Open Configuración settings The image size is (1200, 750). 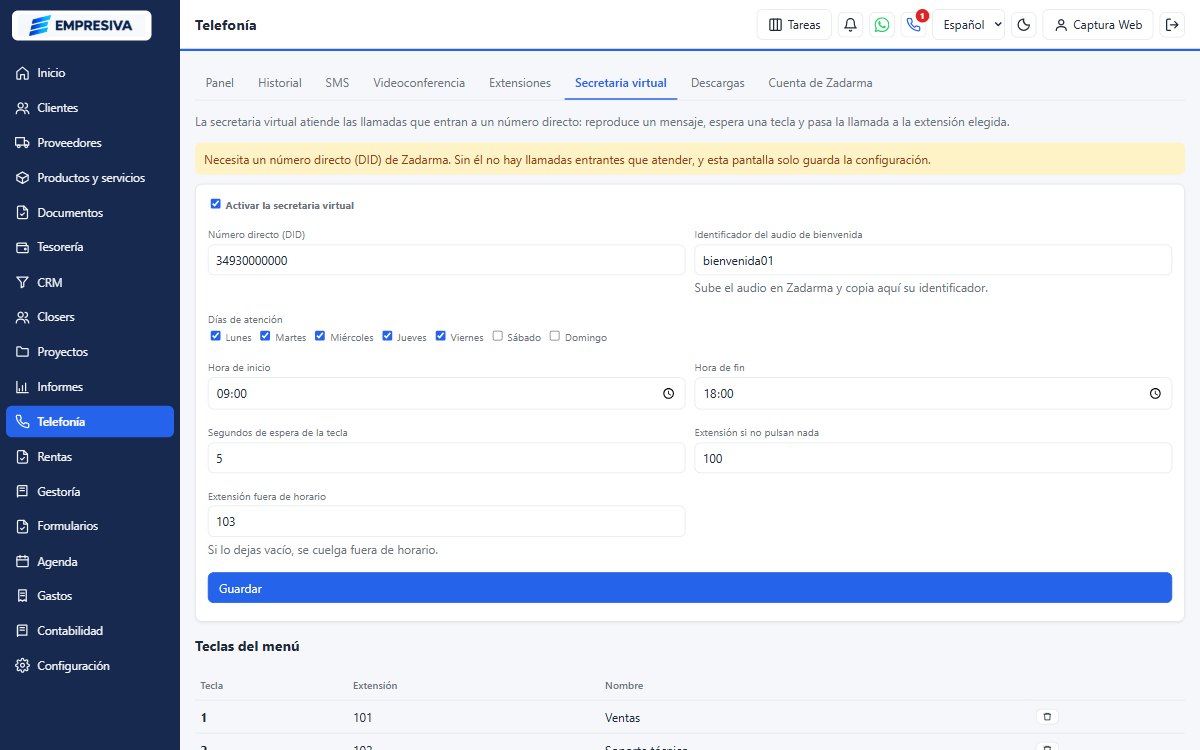tap(90, 666)
